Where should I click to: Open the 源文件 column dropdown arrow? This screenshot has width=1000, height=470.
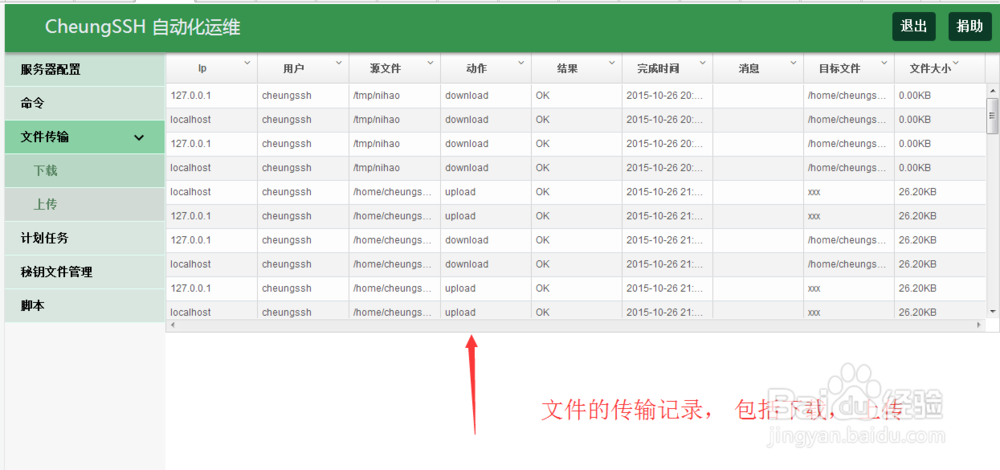tap(430, 62)
